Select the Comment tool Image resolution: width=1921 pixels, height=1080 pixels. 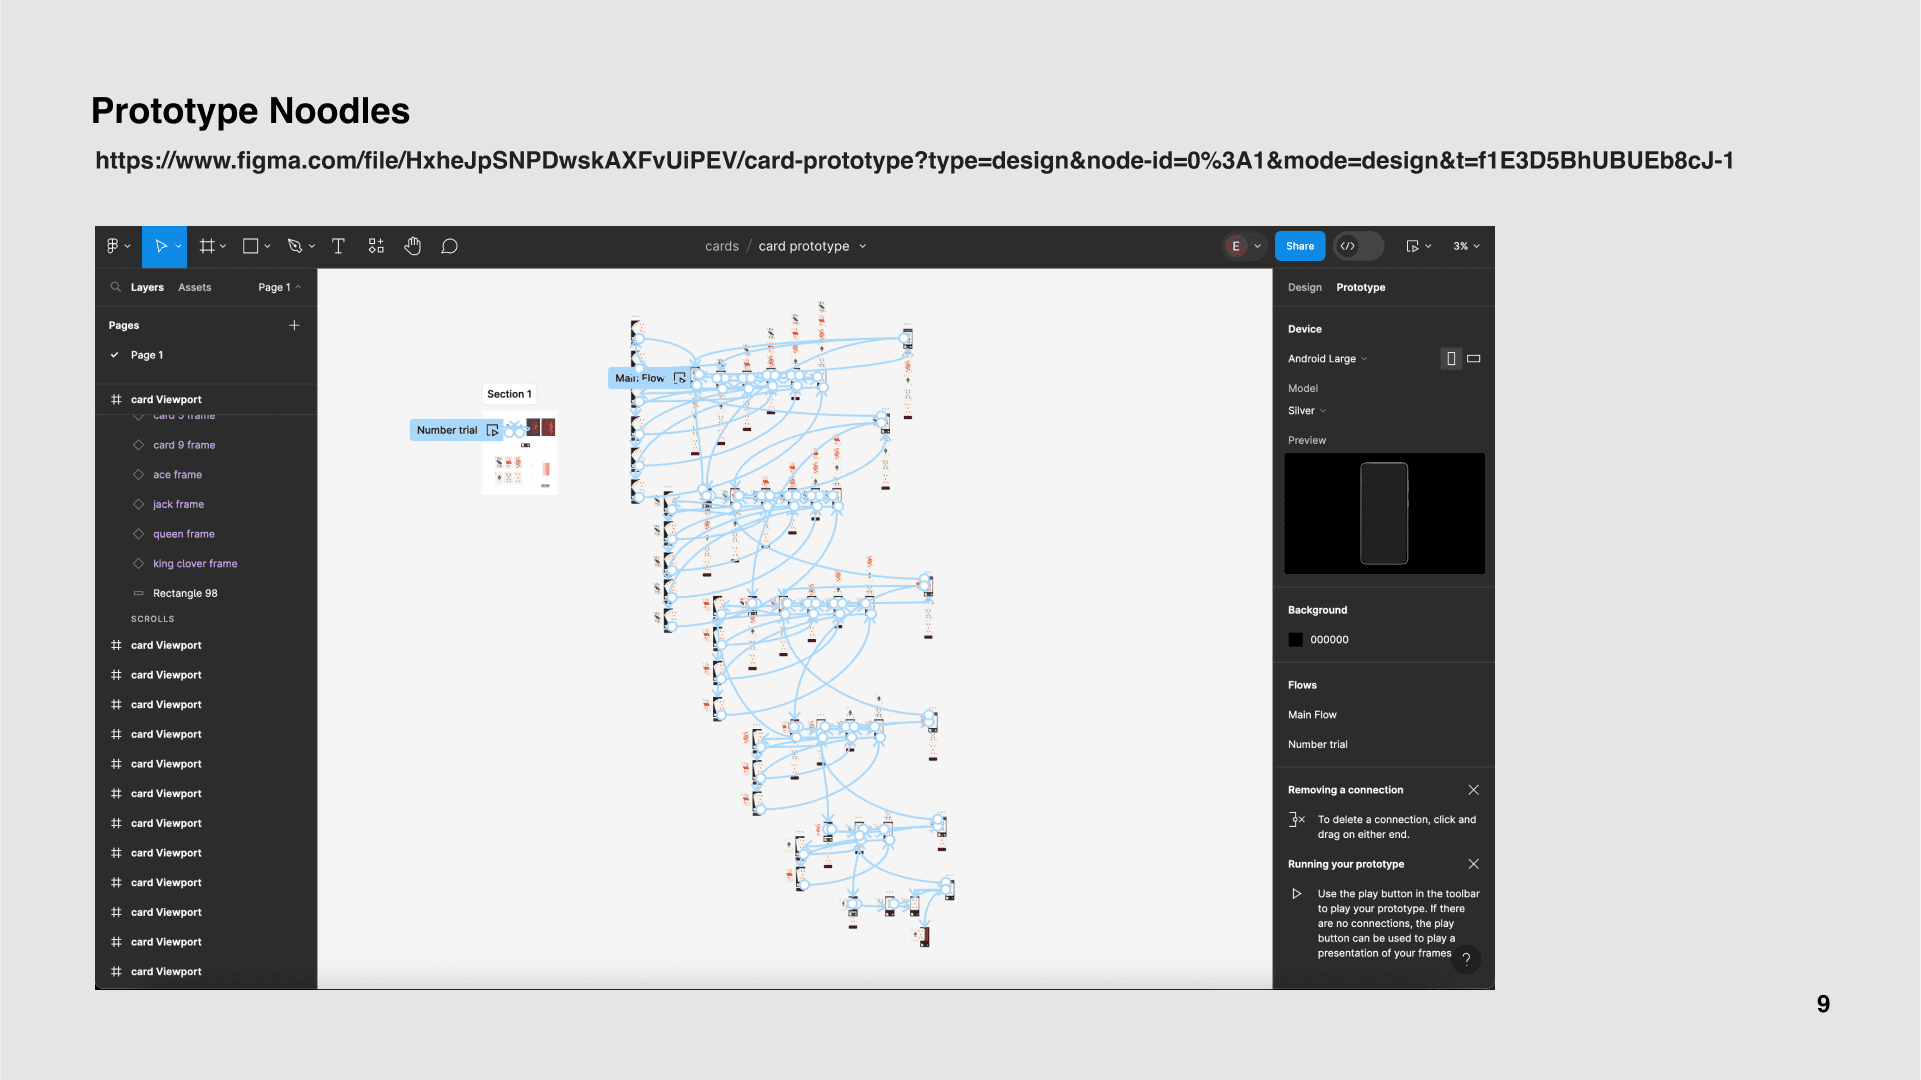(x=449, y=246)
